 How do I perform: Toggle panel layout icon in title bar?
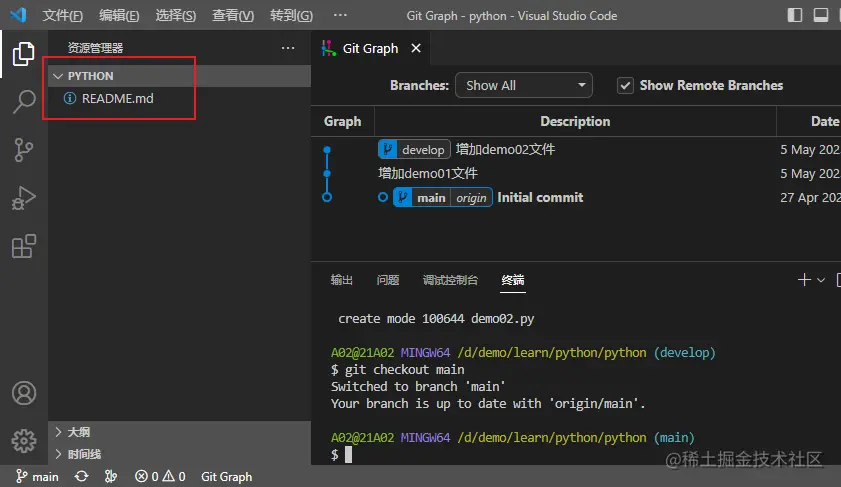(x=821, y=15)
